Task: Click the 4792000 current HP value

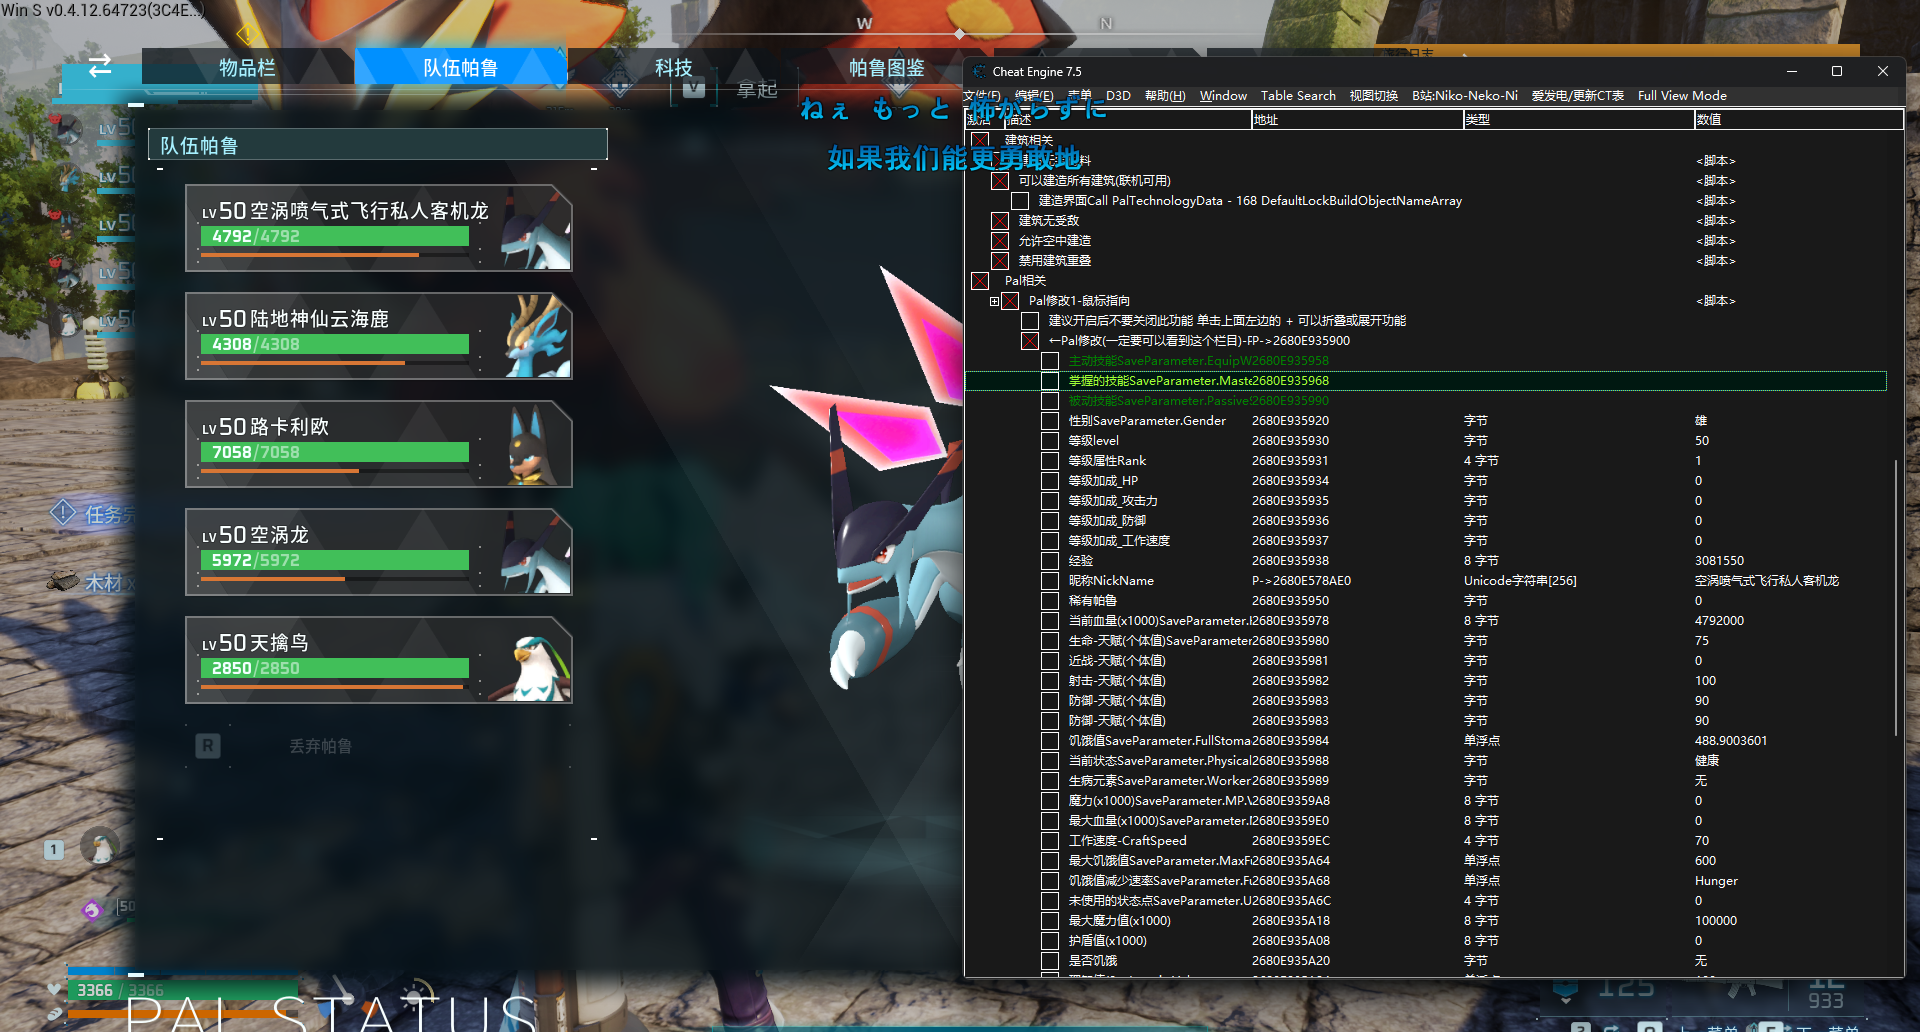Action: coord(1719,621)
